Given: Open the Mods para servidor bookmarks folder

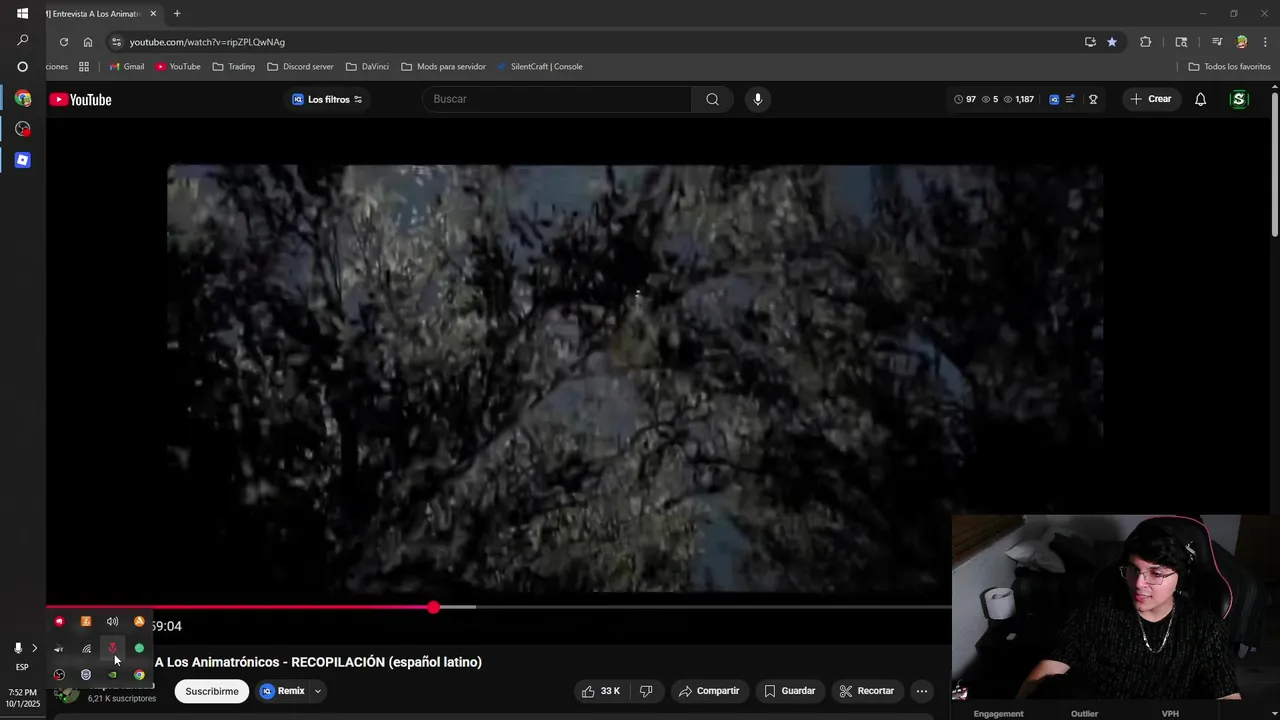Looking at the screenshot, I should (x=443, y=67).
